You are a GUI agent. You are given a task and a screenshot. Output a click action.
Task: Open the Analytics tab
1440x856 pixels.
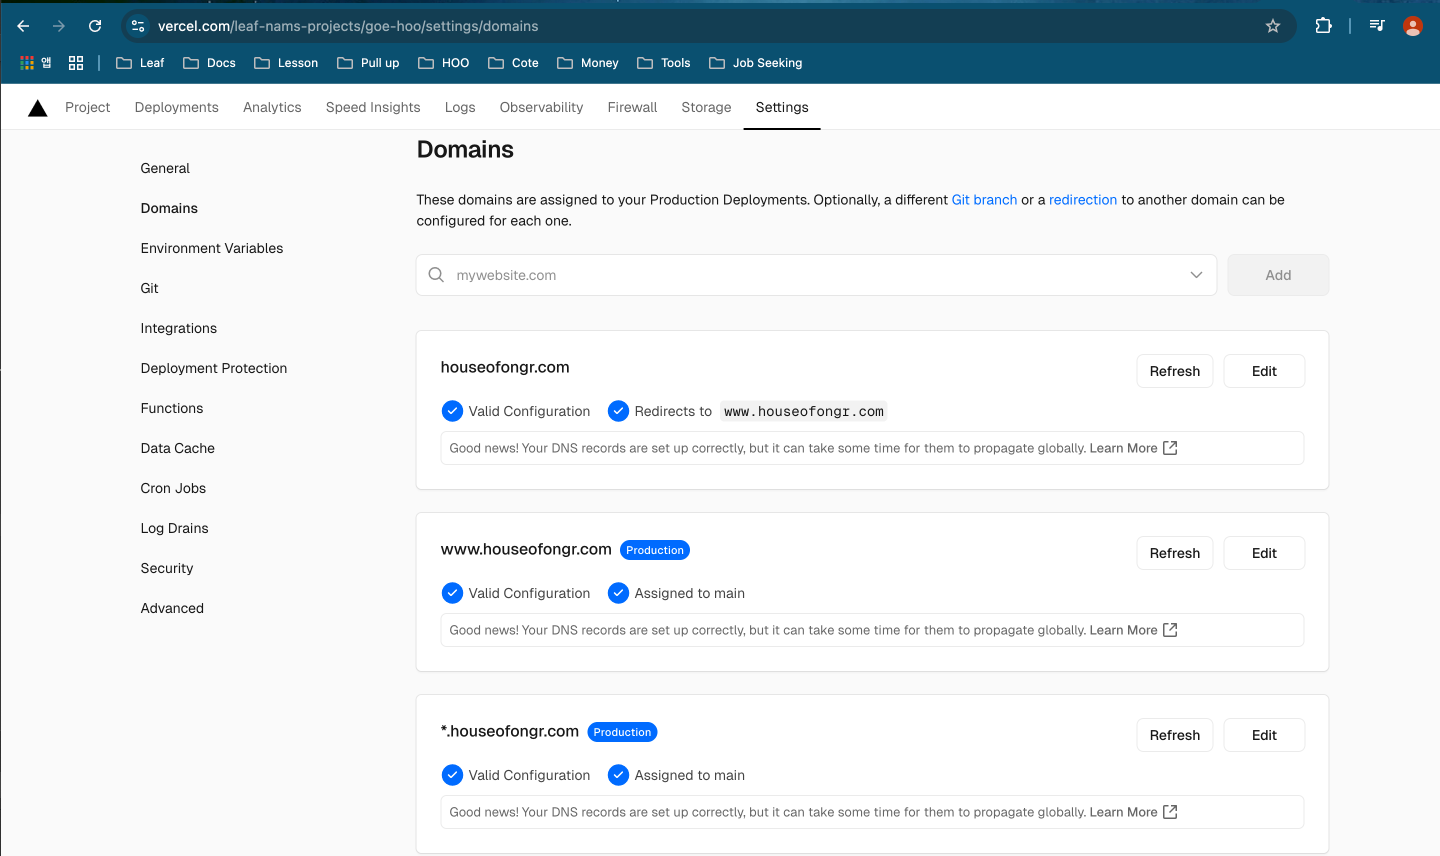pyautogui.click(x=272, y=107)
